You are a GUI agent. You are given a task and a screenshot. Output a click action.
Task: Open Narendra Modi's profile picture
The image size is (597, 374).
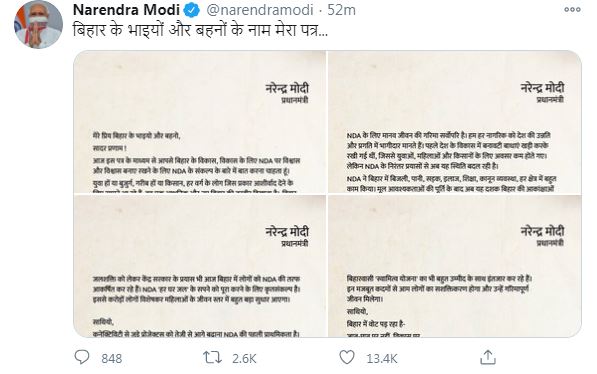pyautogui.click(x=38, y=24)
